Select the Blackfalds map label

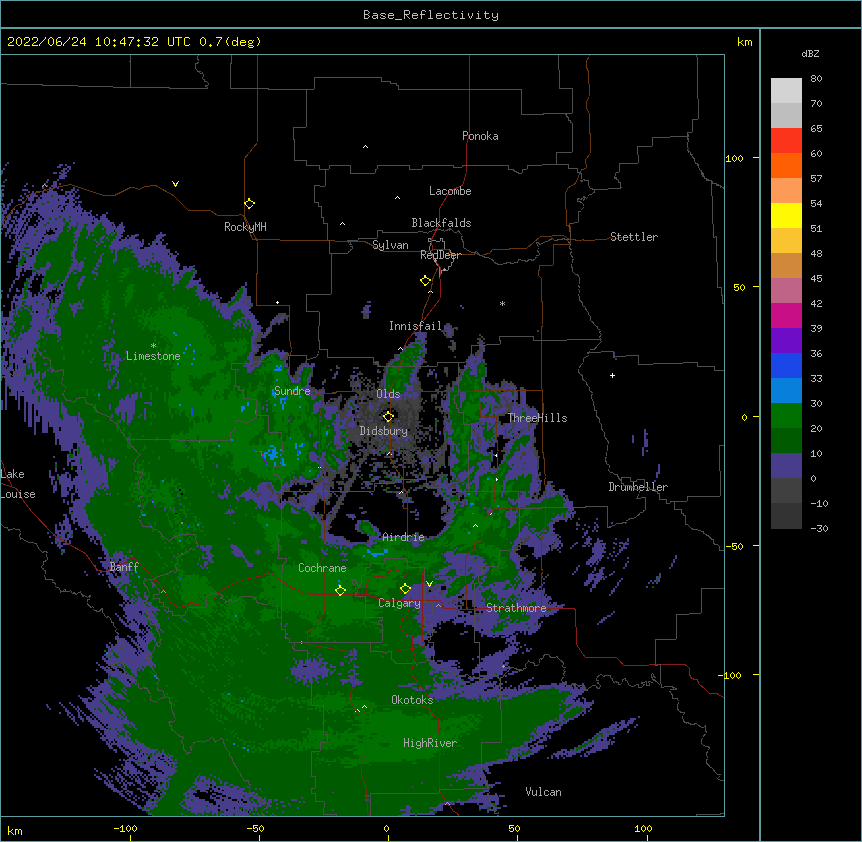coord(441,223)
